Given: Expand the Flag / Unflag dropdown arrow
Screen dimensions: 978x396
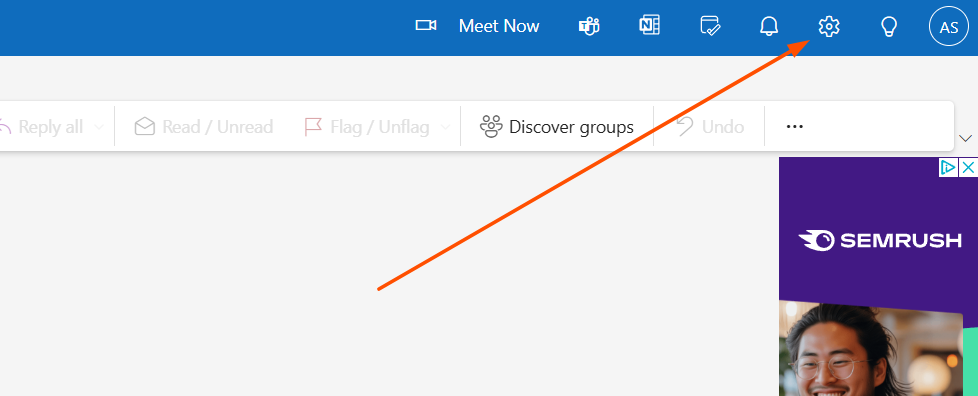Looking at the screenshot, I should [445, 127].
